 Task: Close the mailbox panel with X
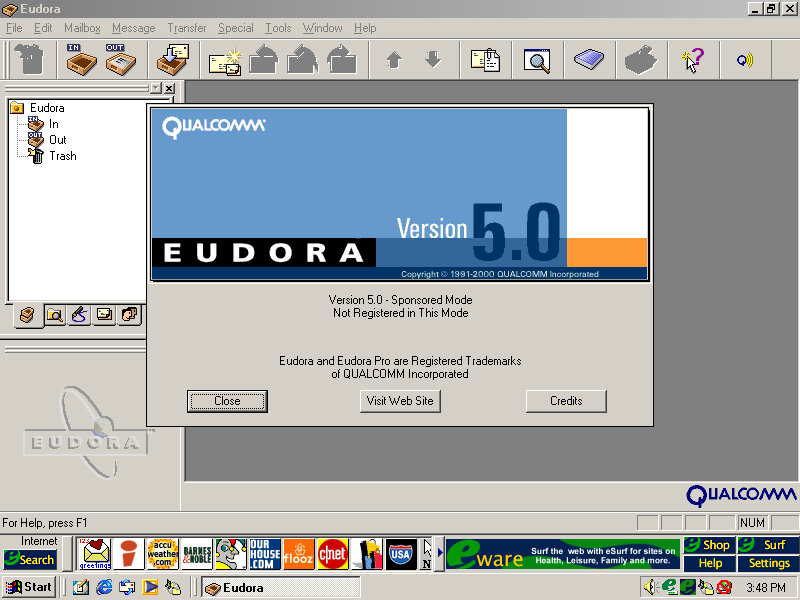[169, 89]
